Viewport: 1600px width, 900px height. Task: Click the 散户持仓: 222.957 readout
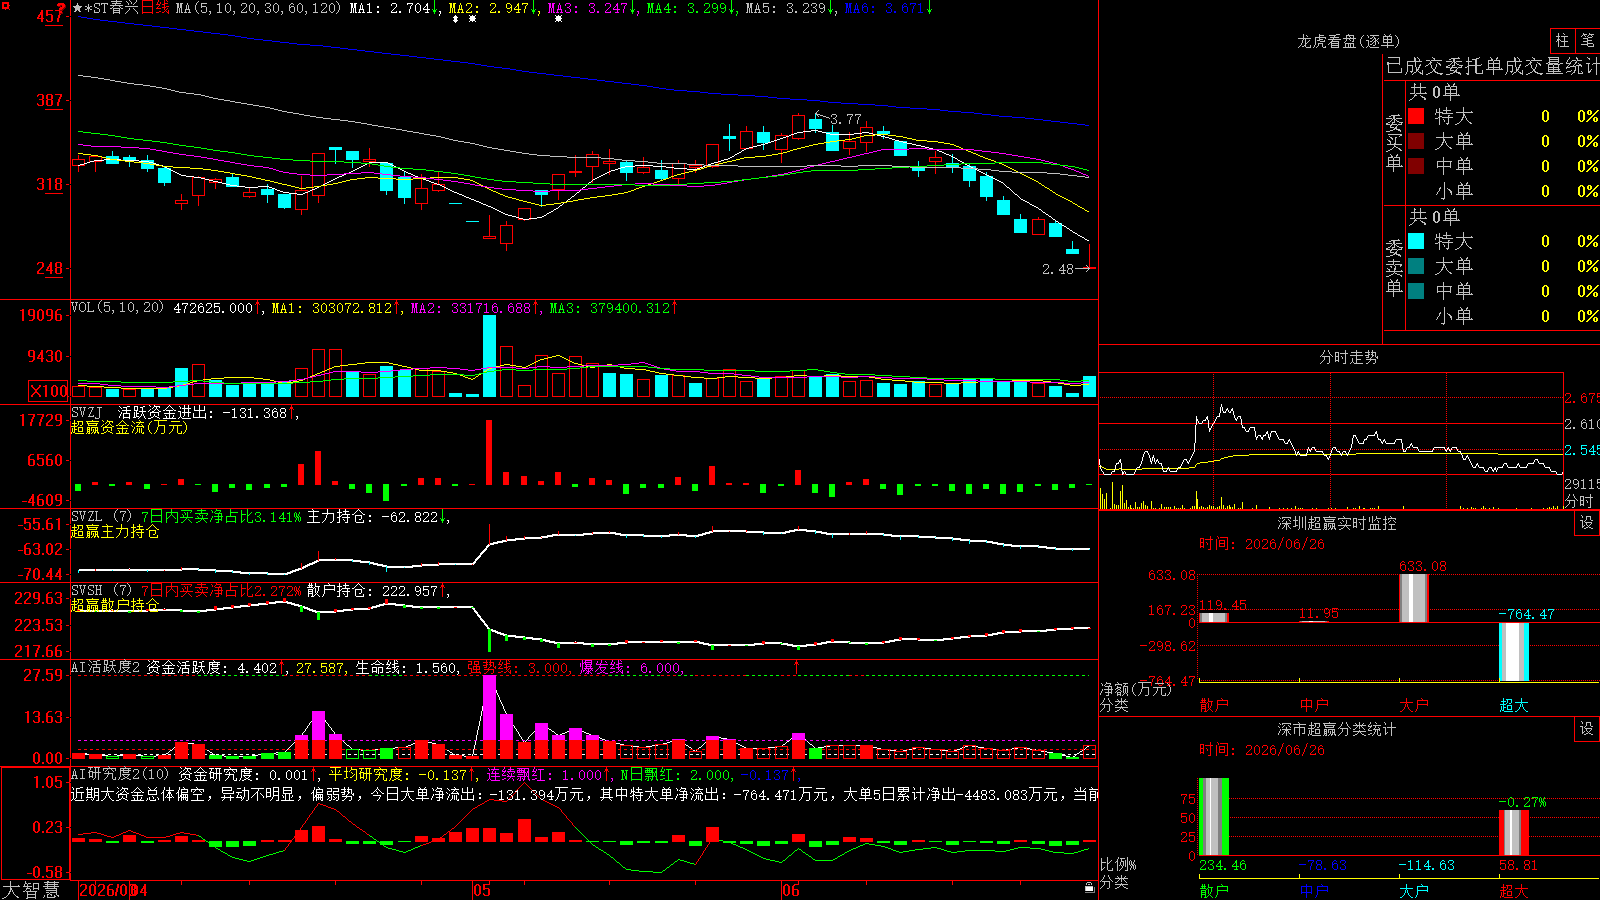[378, 590]
